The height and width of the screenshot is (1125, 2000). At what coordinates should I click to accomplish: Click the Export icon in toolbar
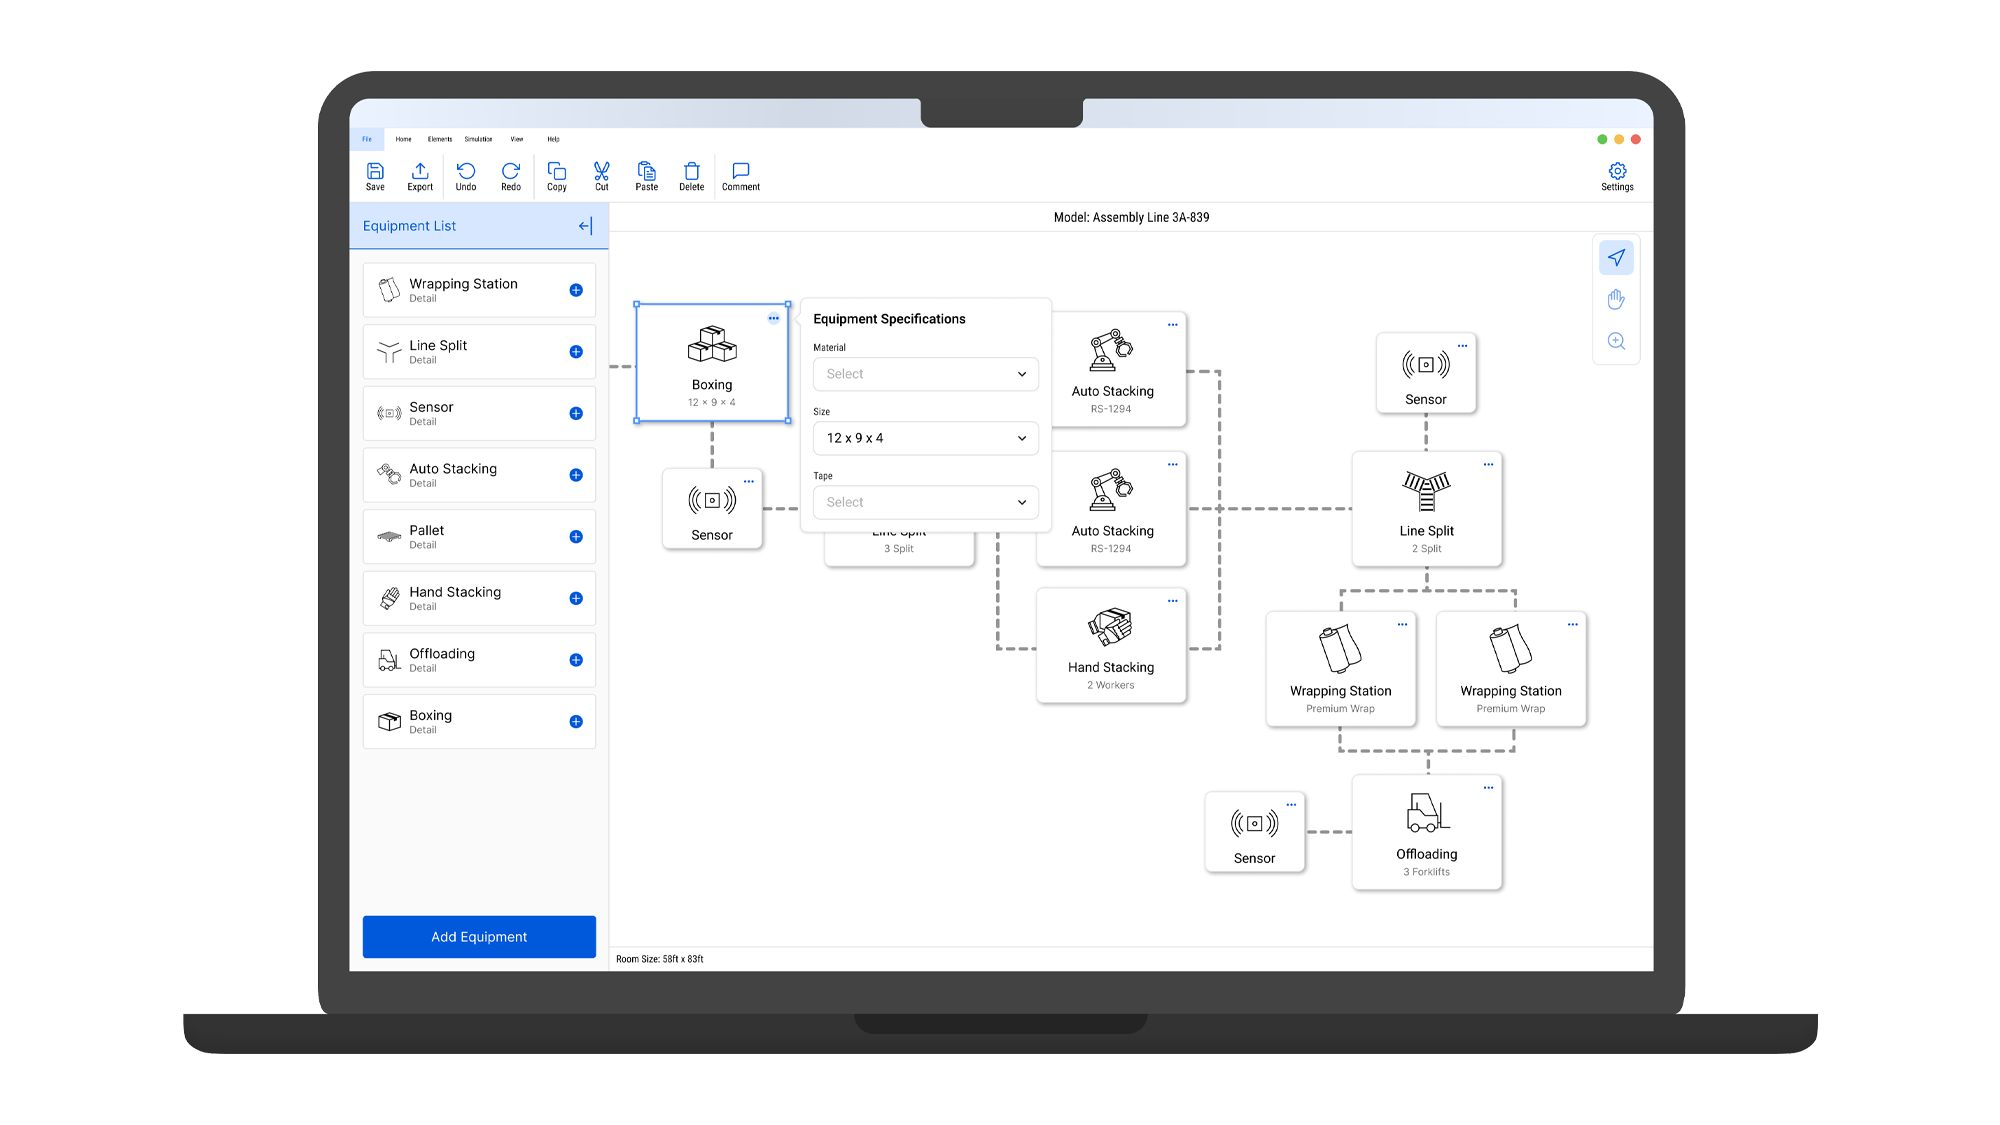coord(420,172)
